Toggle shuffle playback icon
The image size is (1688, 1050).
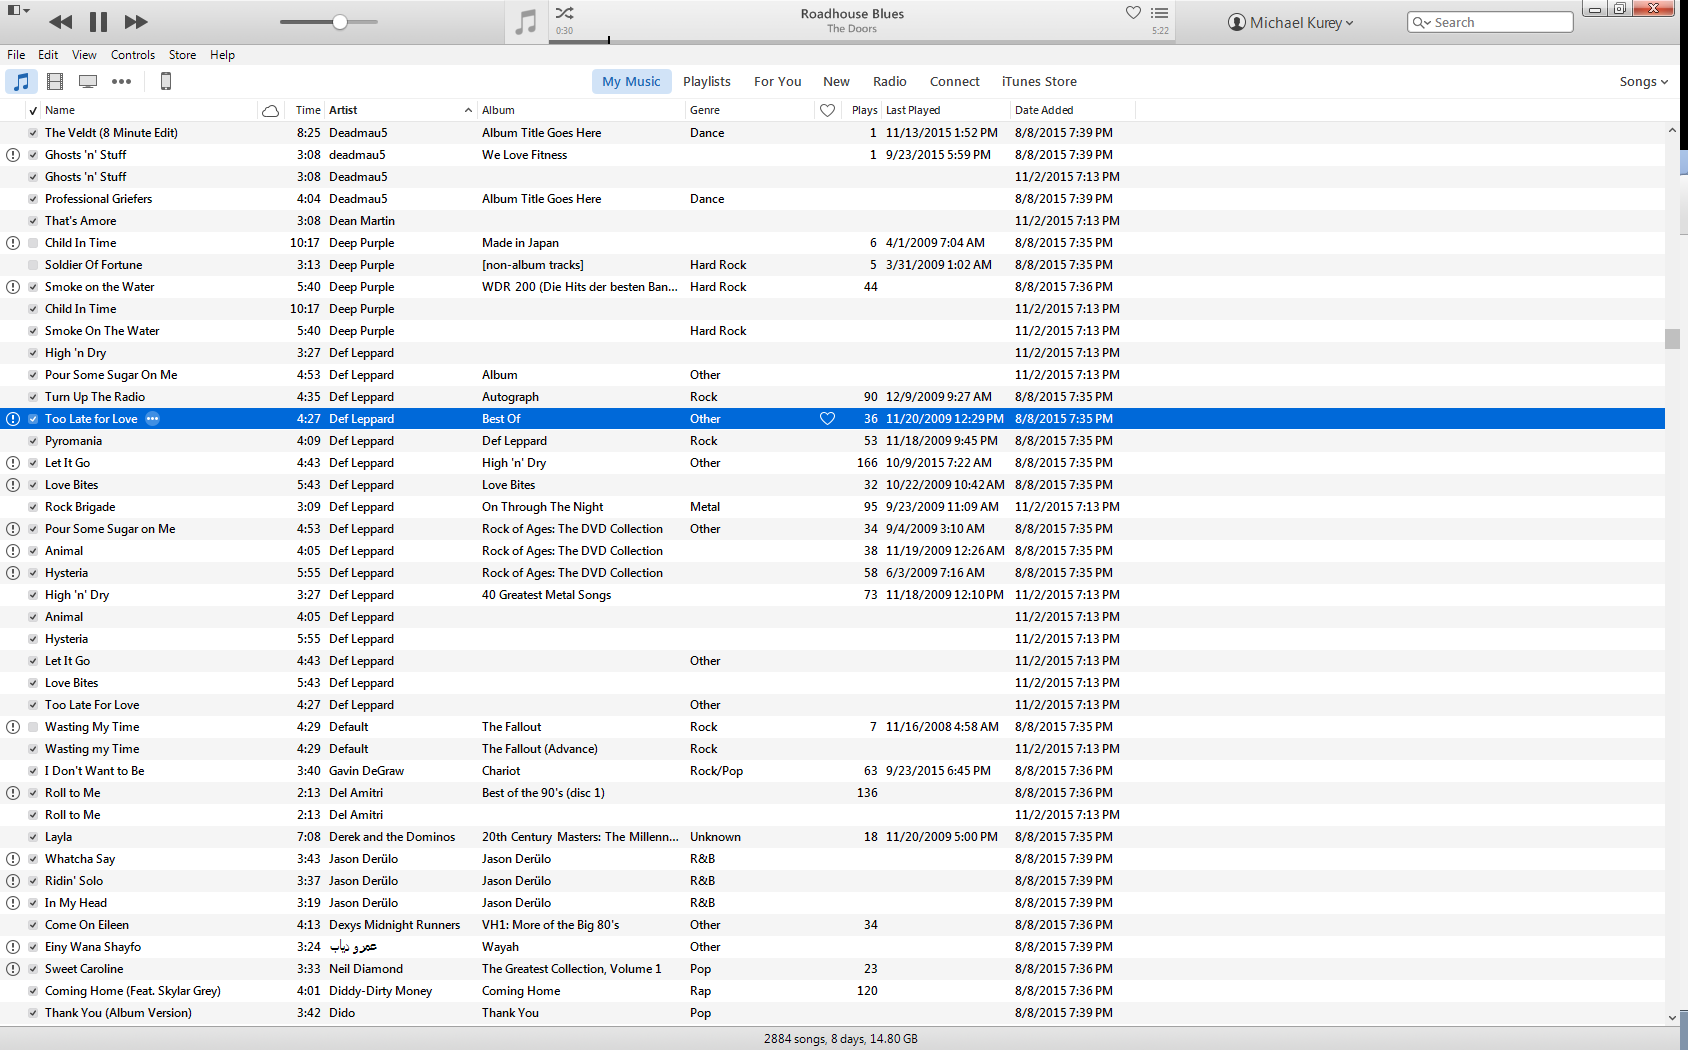coord(565,13)
